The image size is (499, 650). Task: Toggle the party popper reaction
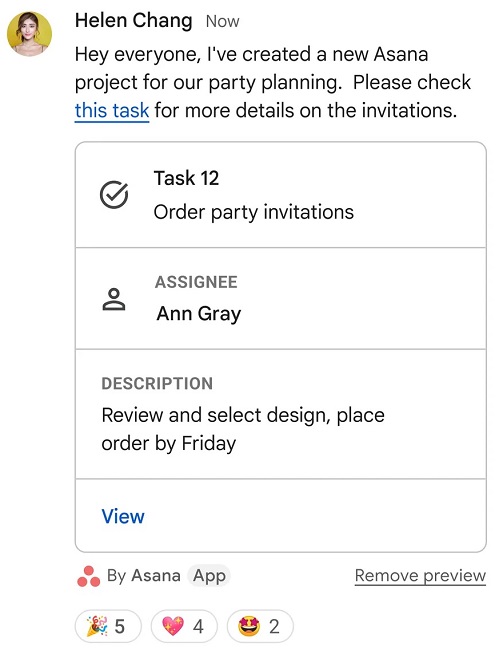point(108,626)
